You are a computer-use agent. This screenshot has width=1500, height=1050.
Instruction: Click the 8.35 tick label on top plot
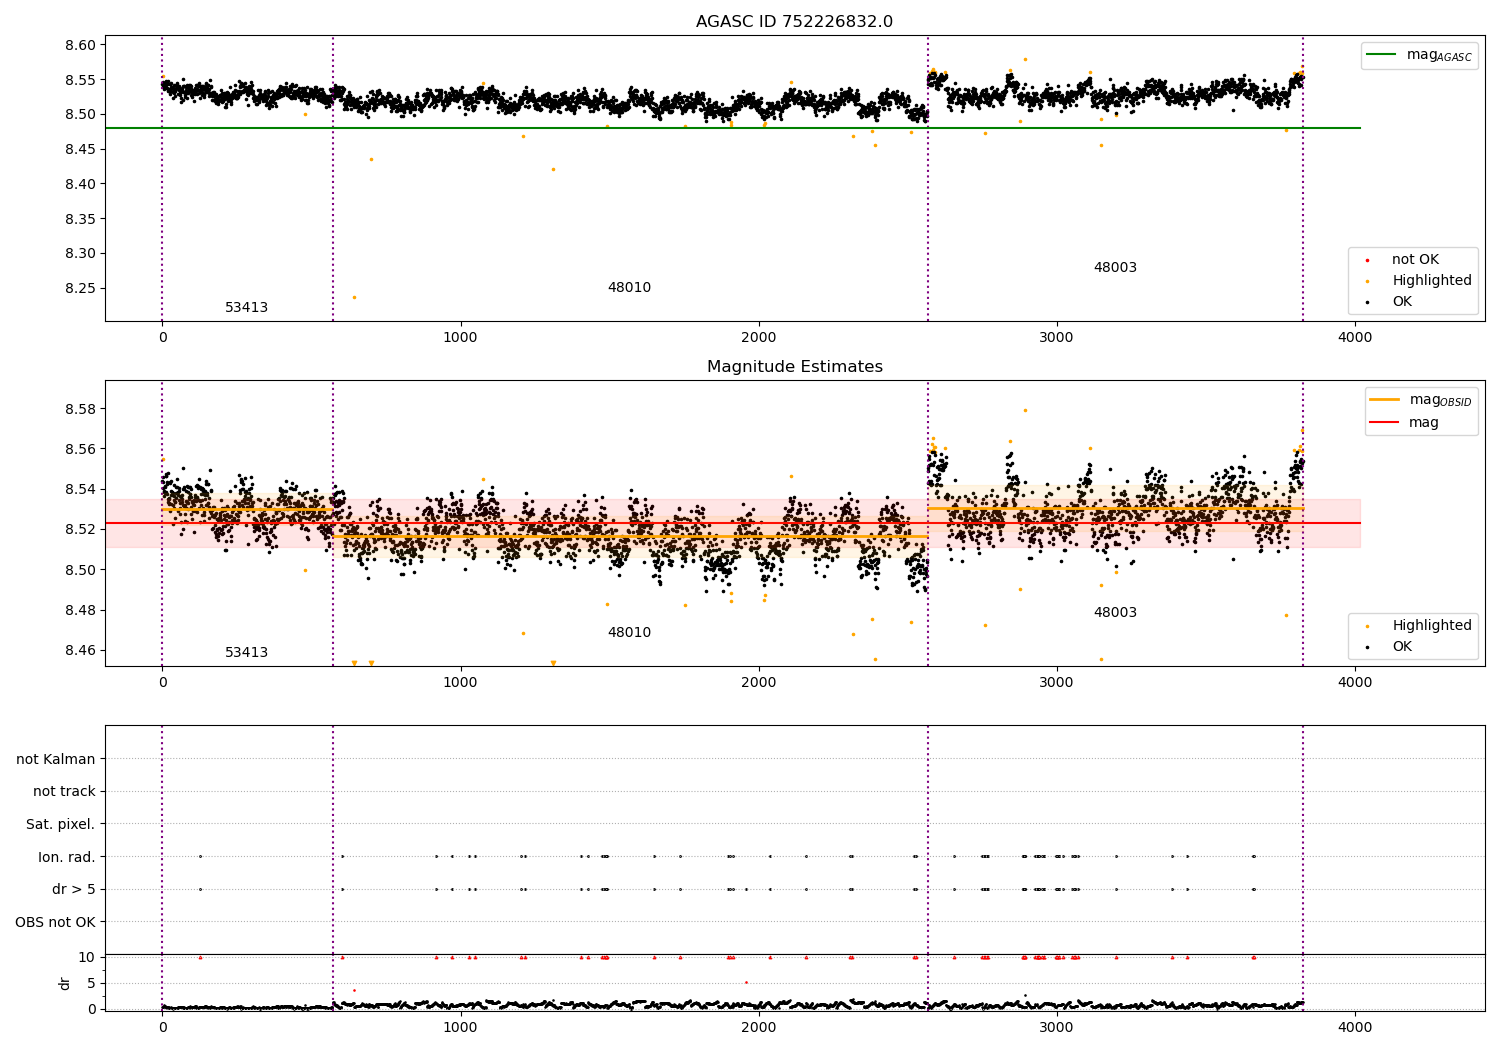point(79,219)
